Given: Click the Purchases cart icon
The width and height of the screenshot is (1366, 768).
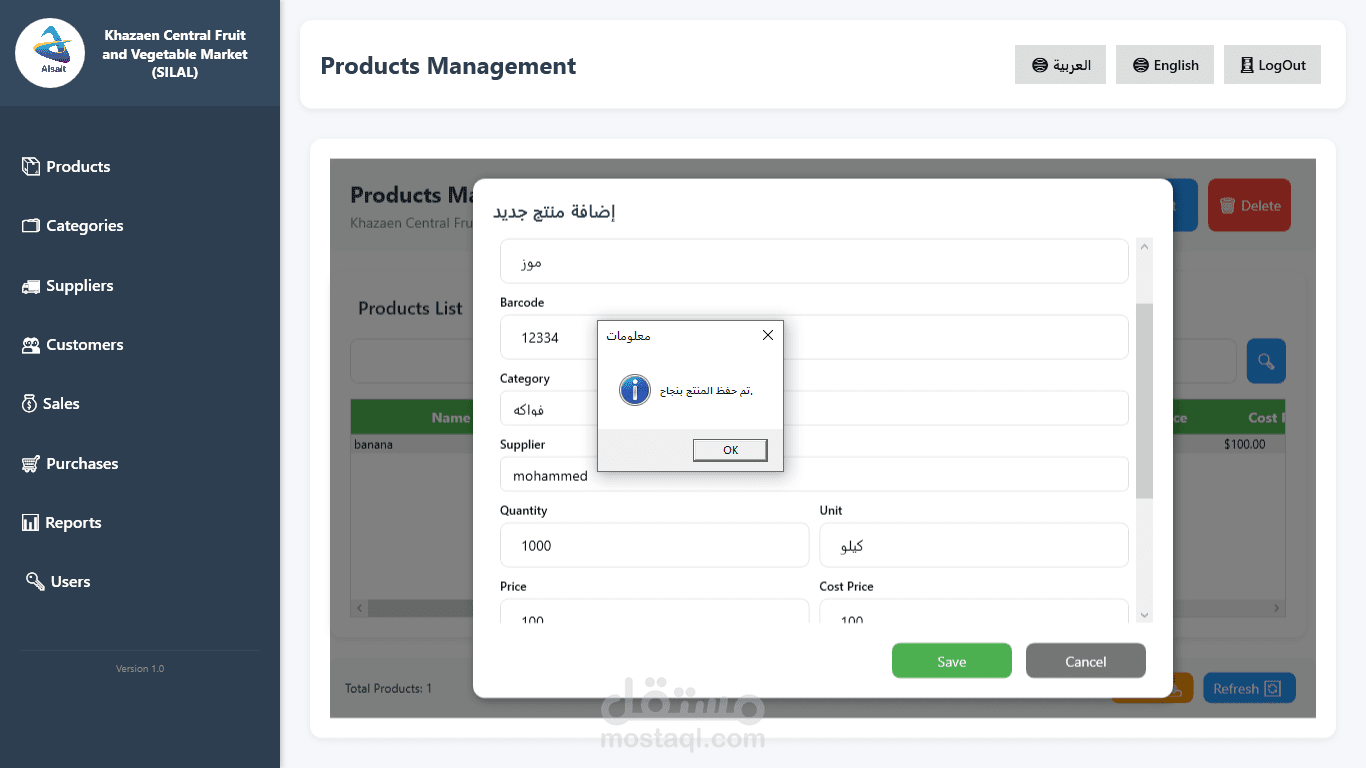Looking at the screenshot, I should (31, 464).
